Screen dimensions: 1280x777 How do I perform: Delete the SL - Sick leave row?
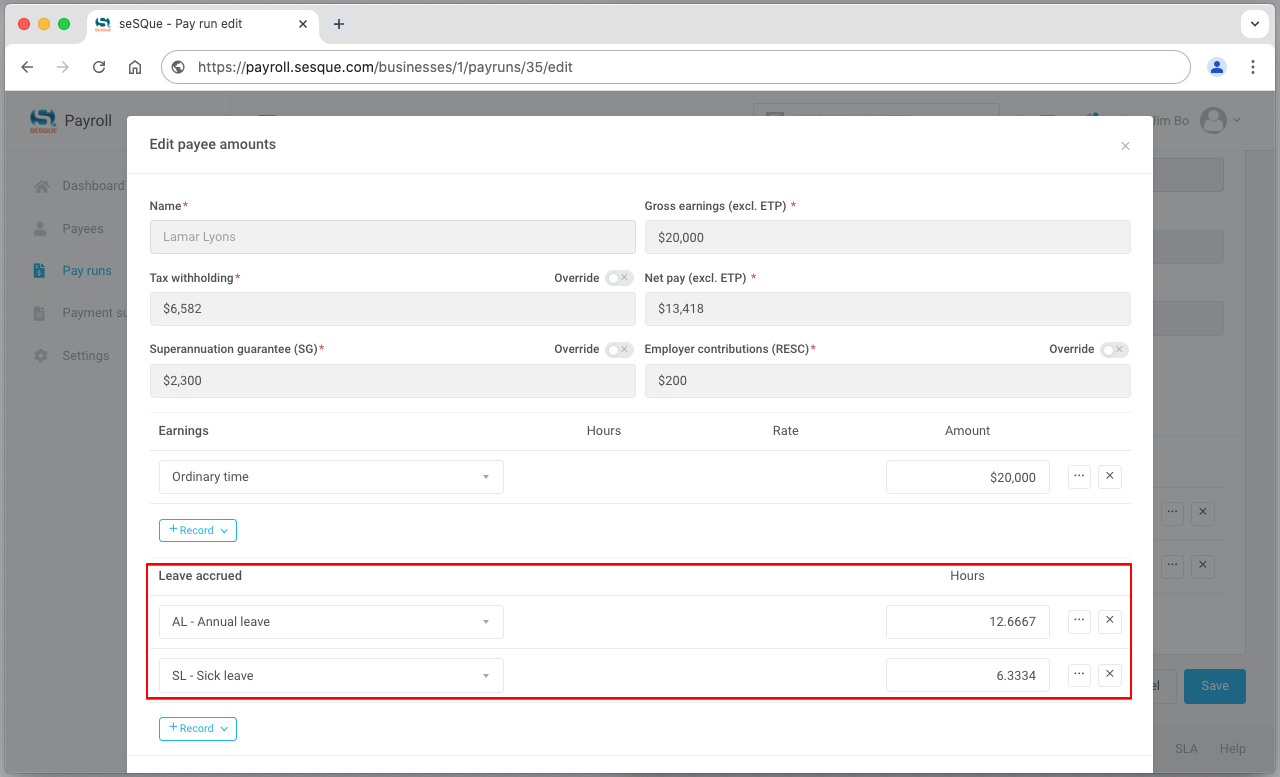click(1109, 675)
